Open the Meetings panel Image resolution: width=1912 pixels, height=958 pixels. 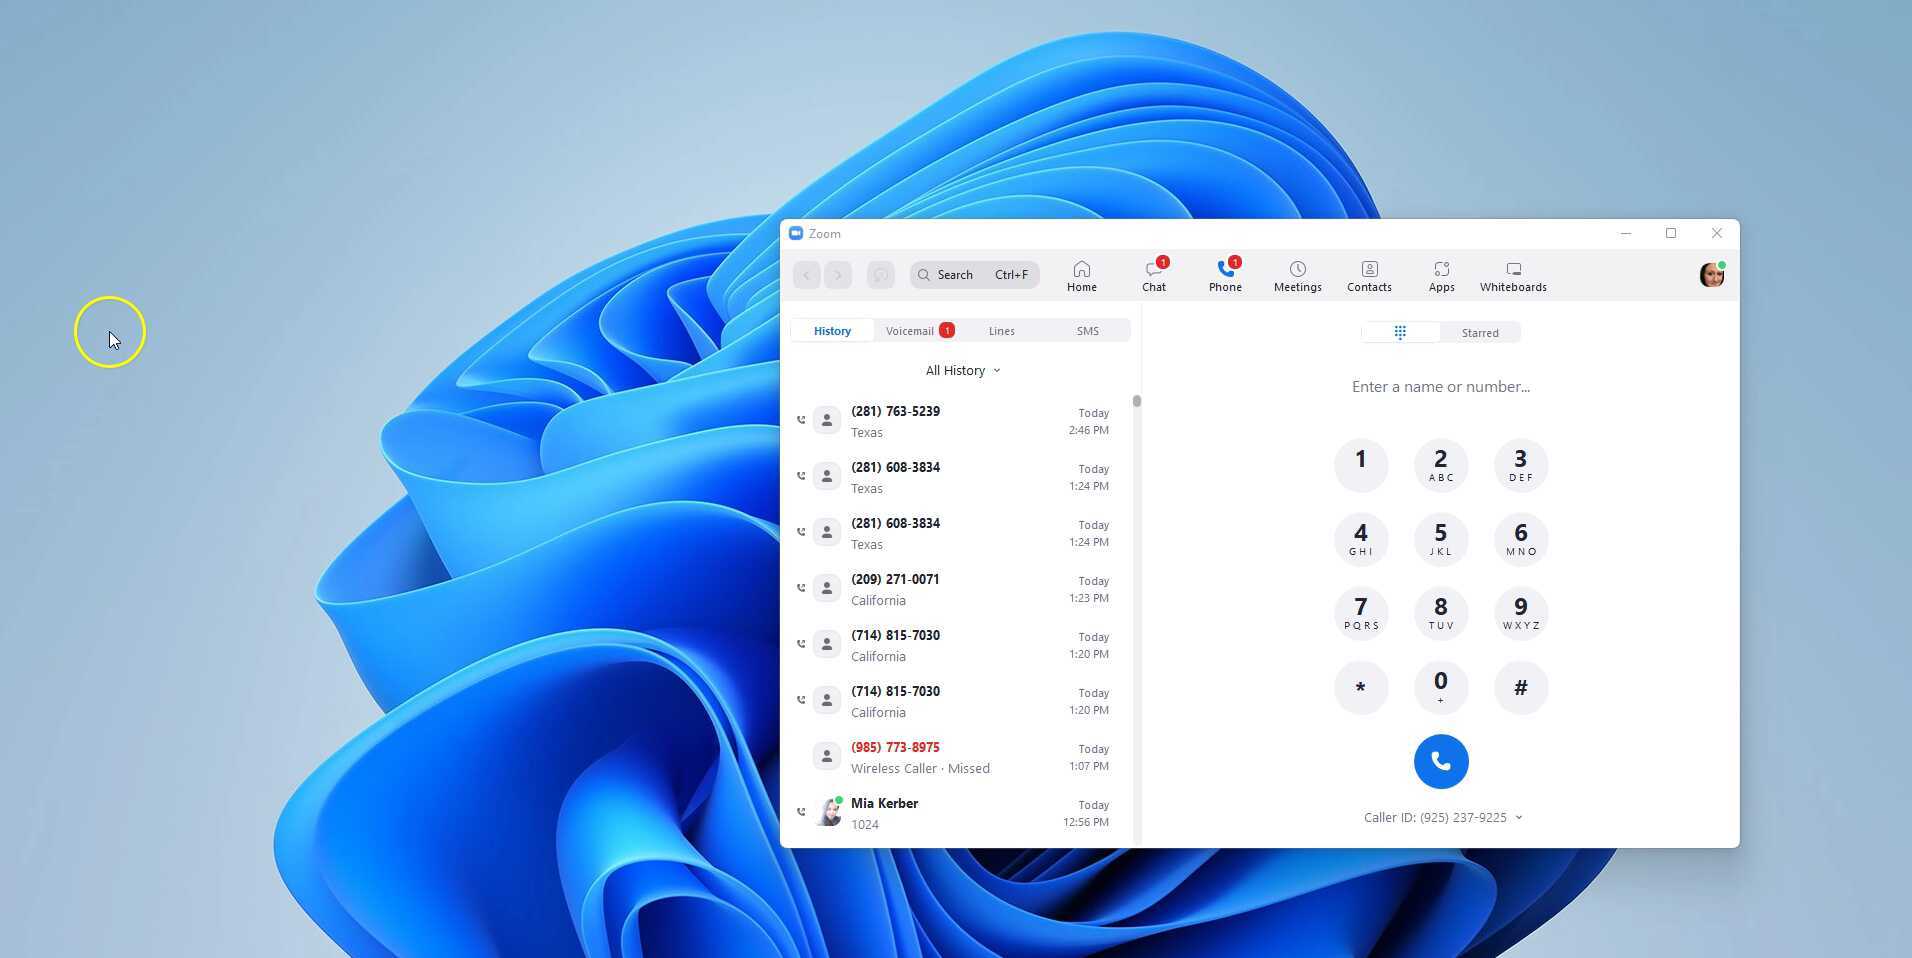point(1297,275)
